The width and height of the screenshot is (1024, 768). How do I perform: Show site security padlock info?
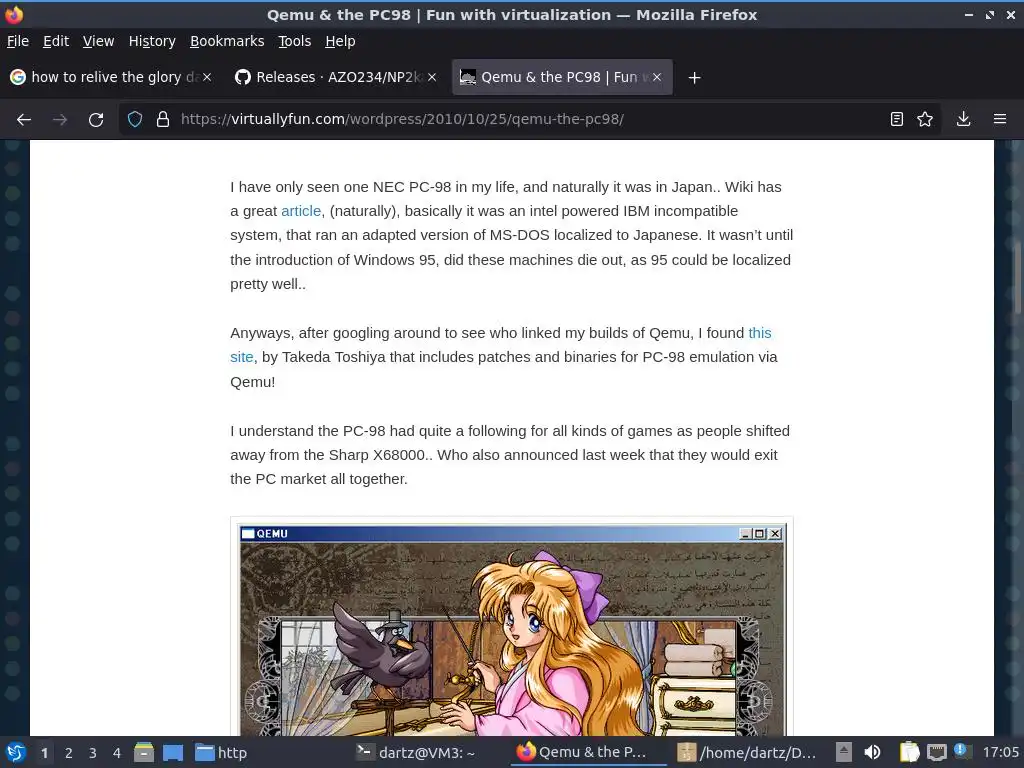point(163,120)
